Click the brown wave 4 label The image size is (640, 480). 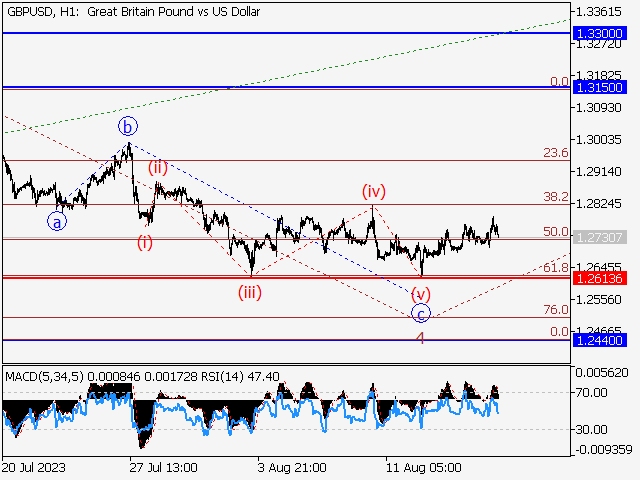point(421,338)
